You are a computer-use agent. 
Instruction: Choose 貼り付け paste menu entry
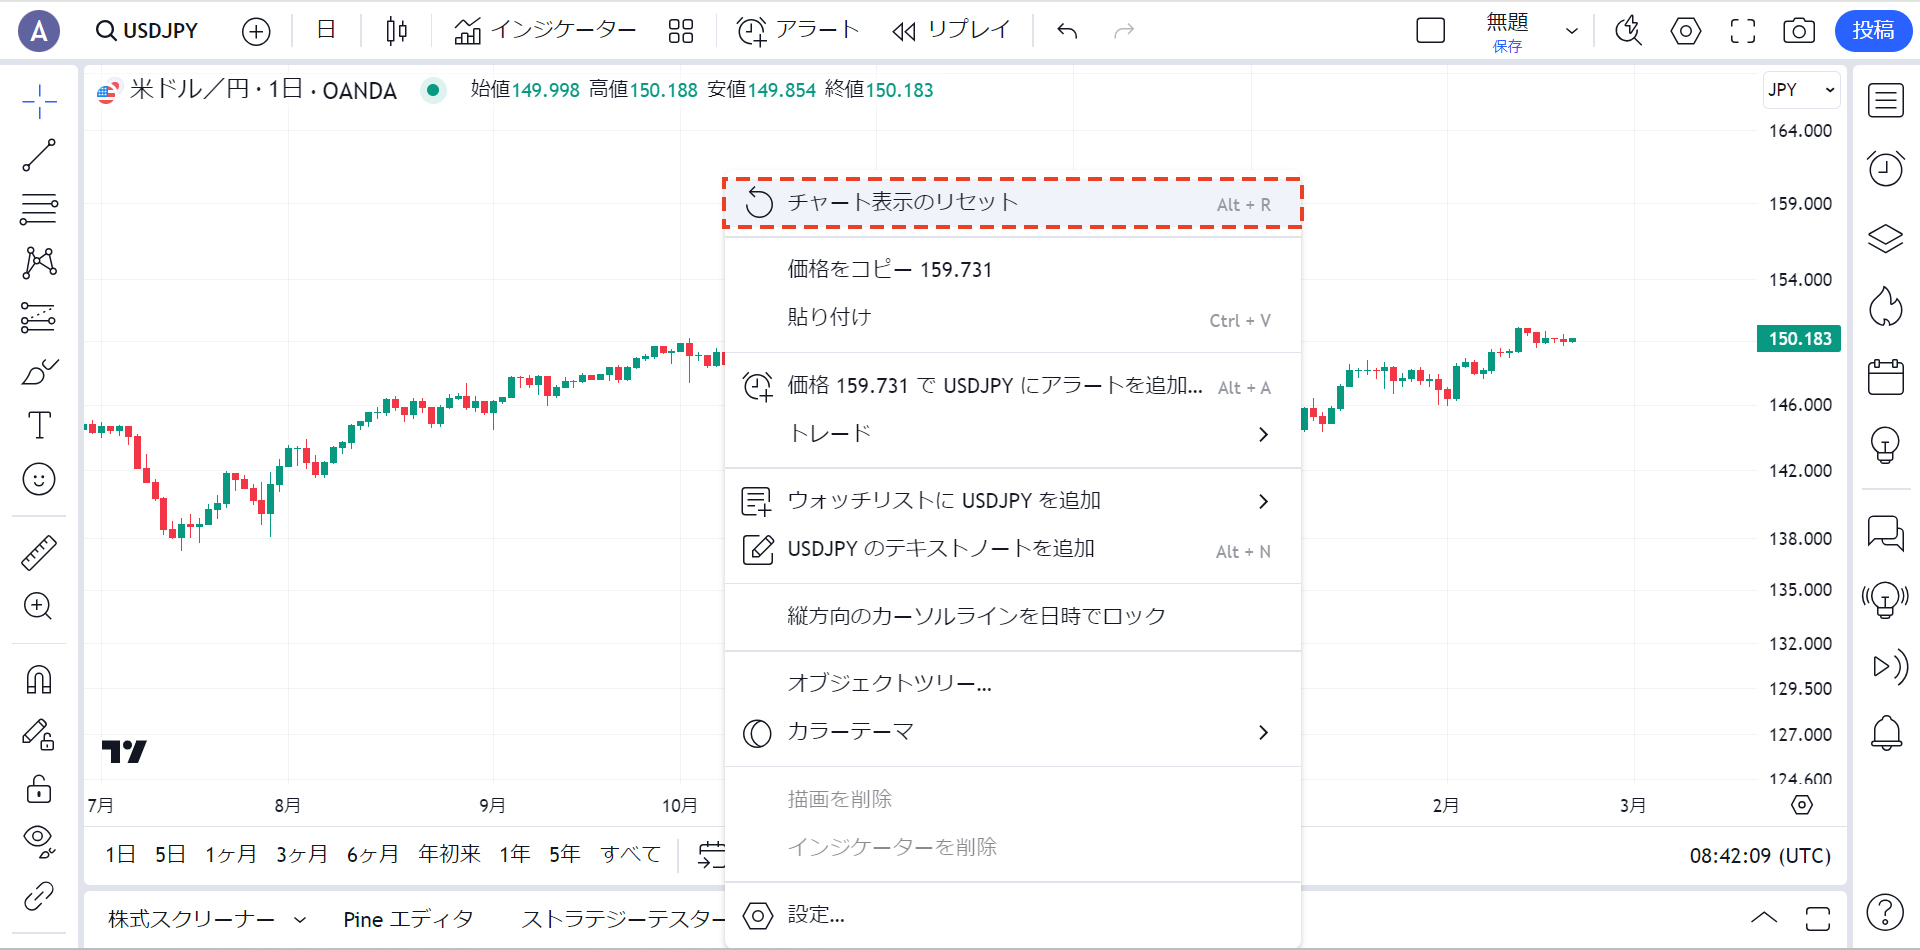pos(1012,318)
